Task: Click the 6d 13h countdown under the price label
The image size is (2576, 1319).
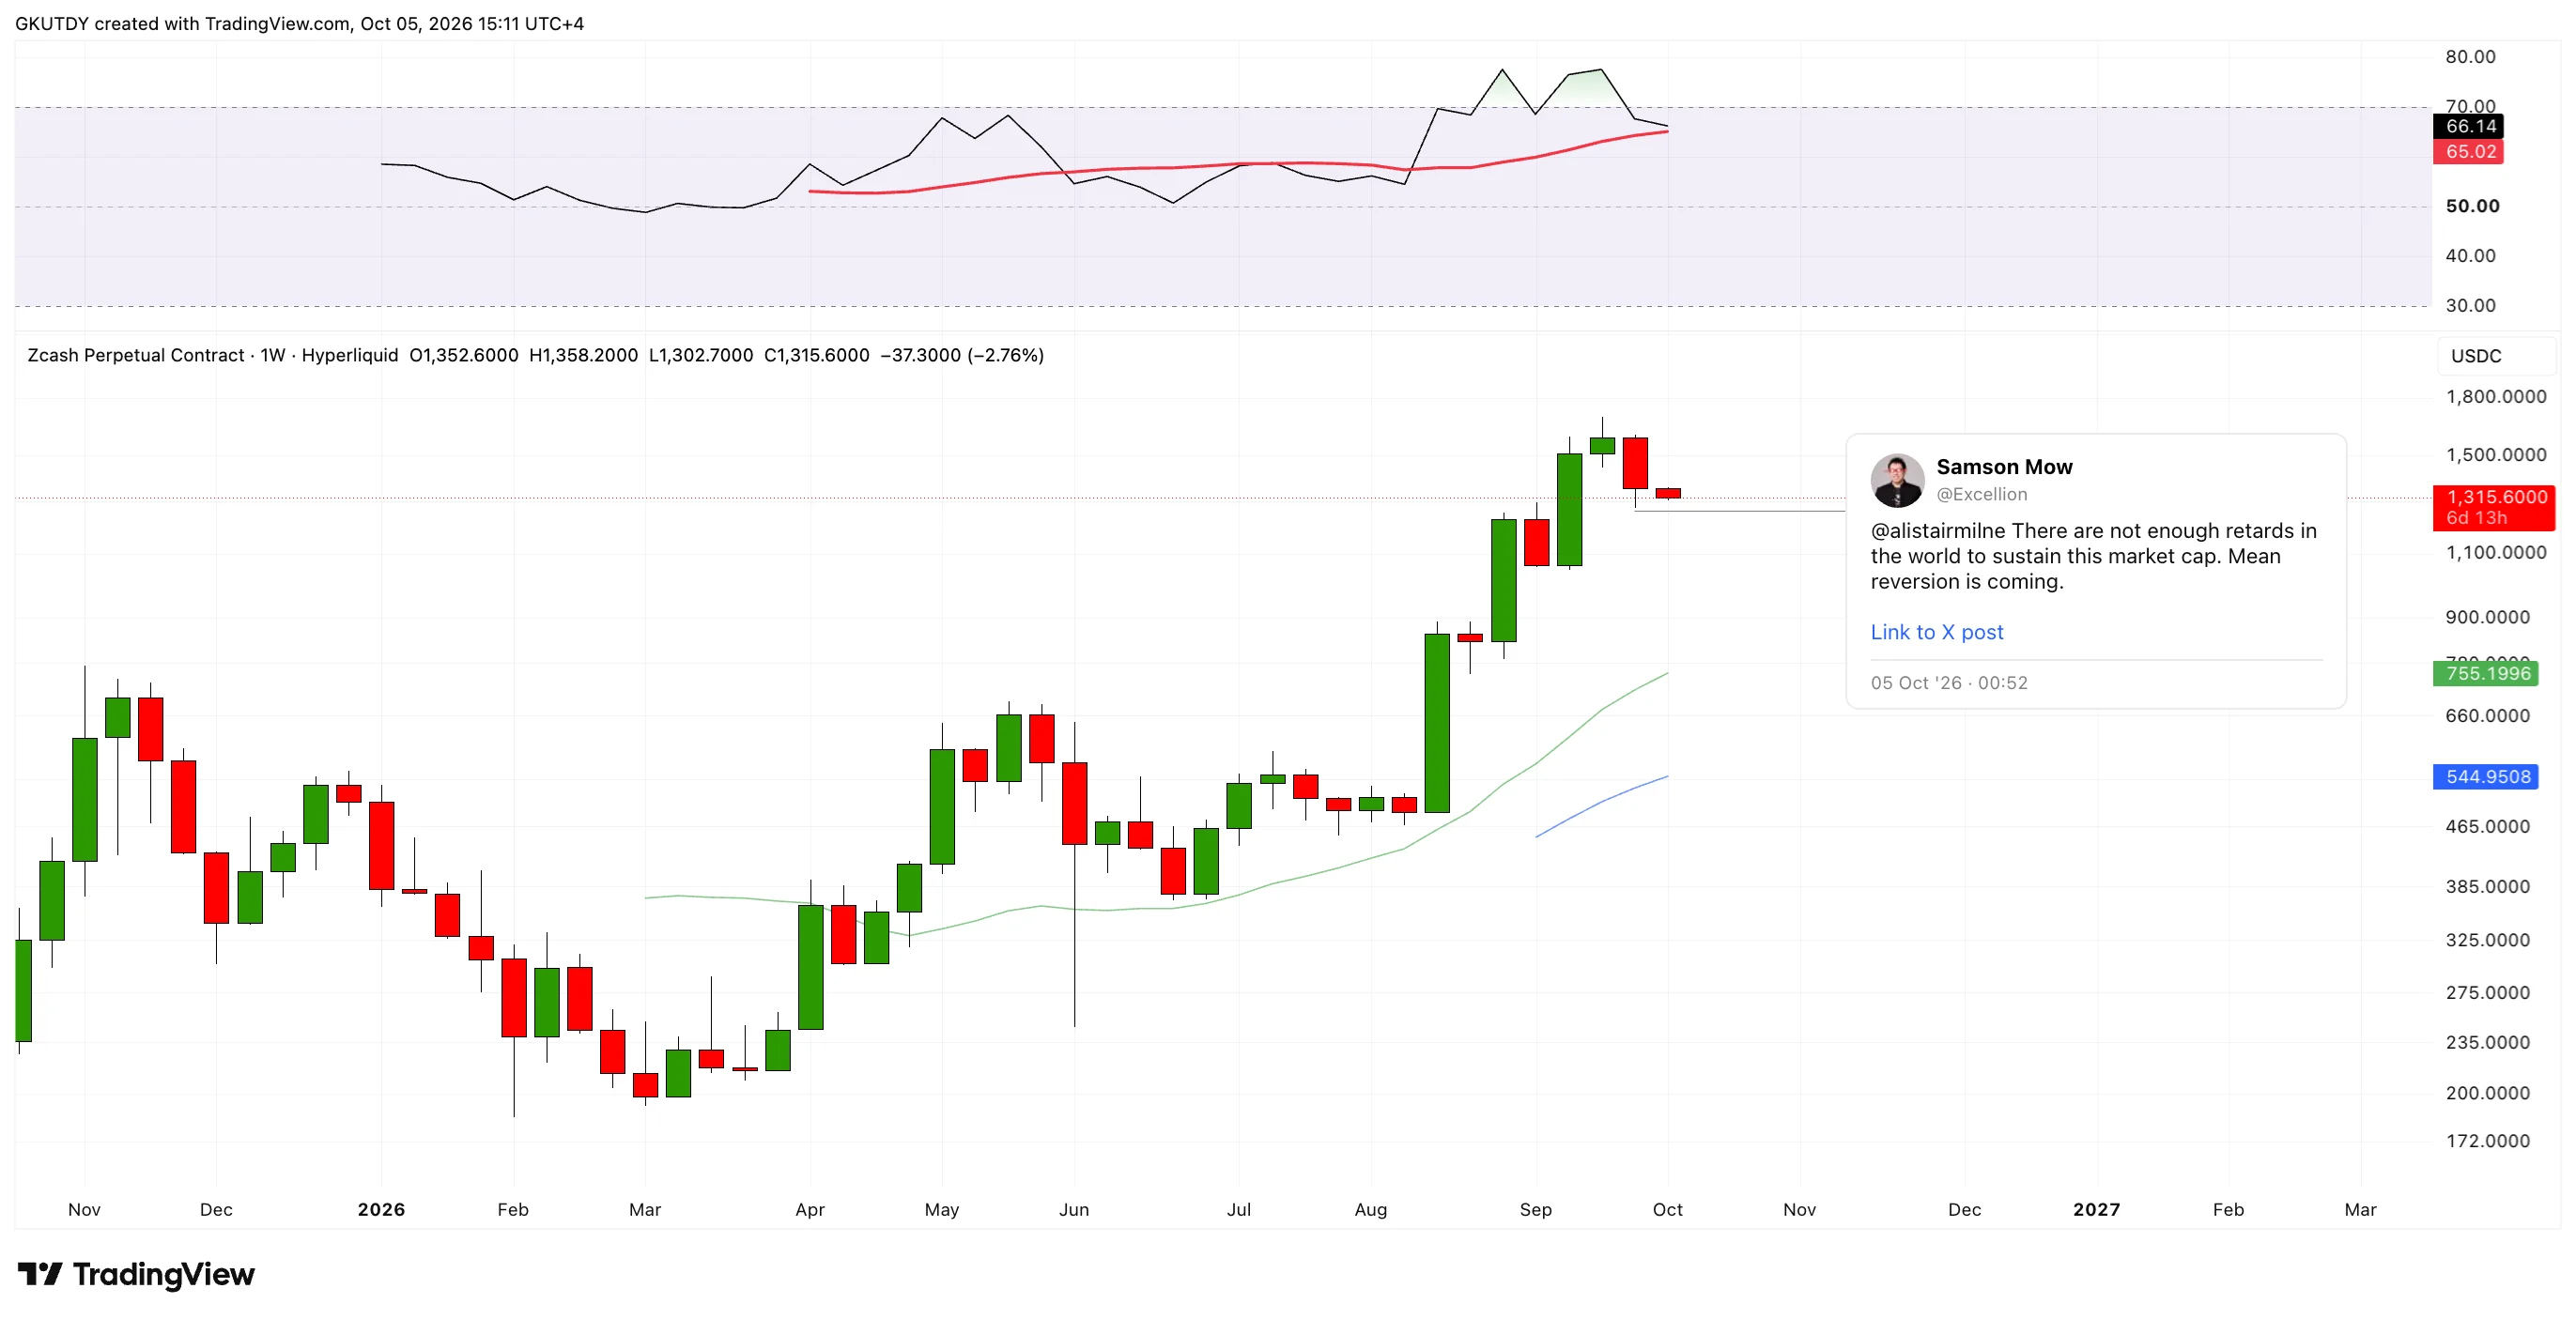Action: coord(2476,518)
